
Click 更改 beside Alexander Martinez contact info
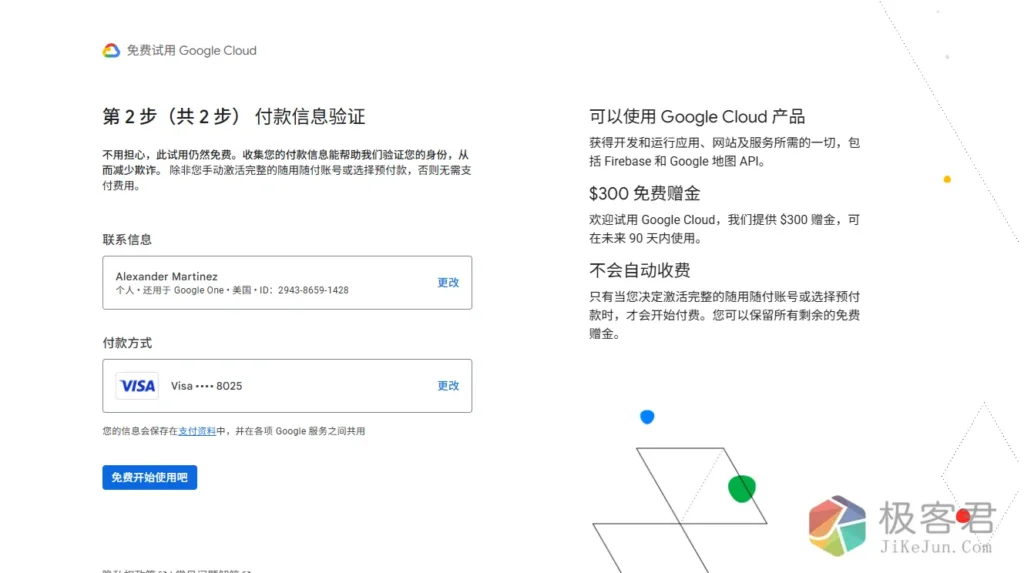click(x=448, y=283)
